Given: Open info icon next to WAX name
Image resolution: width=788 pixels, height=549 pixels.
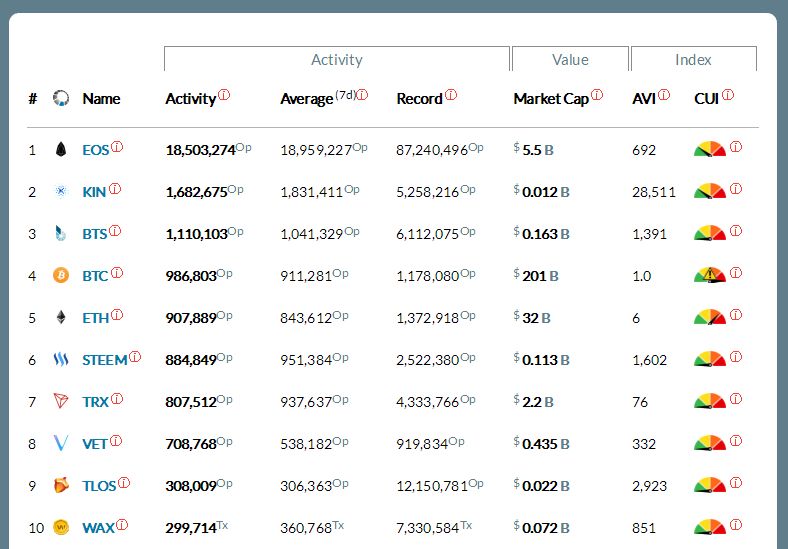Looking at the screenshot, I should tap(122, 524).
